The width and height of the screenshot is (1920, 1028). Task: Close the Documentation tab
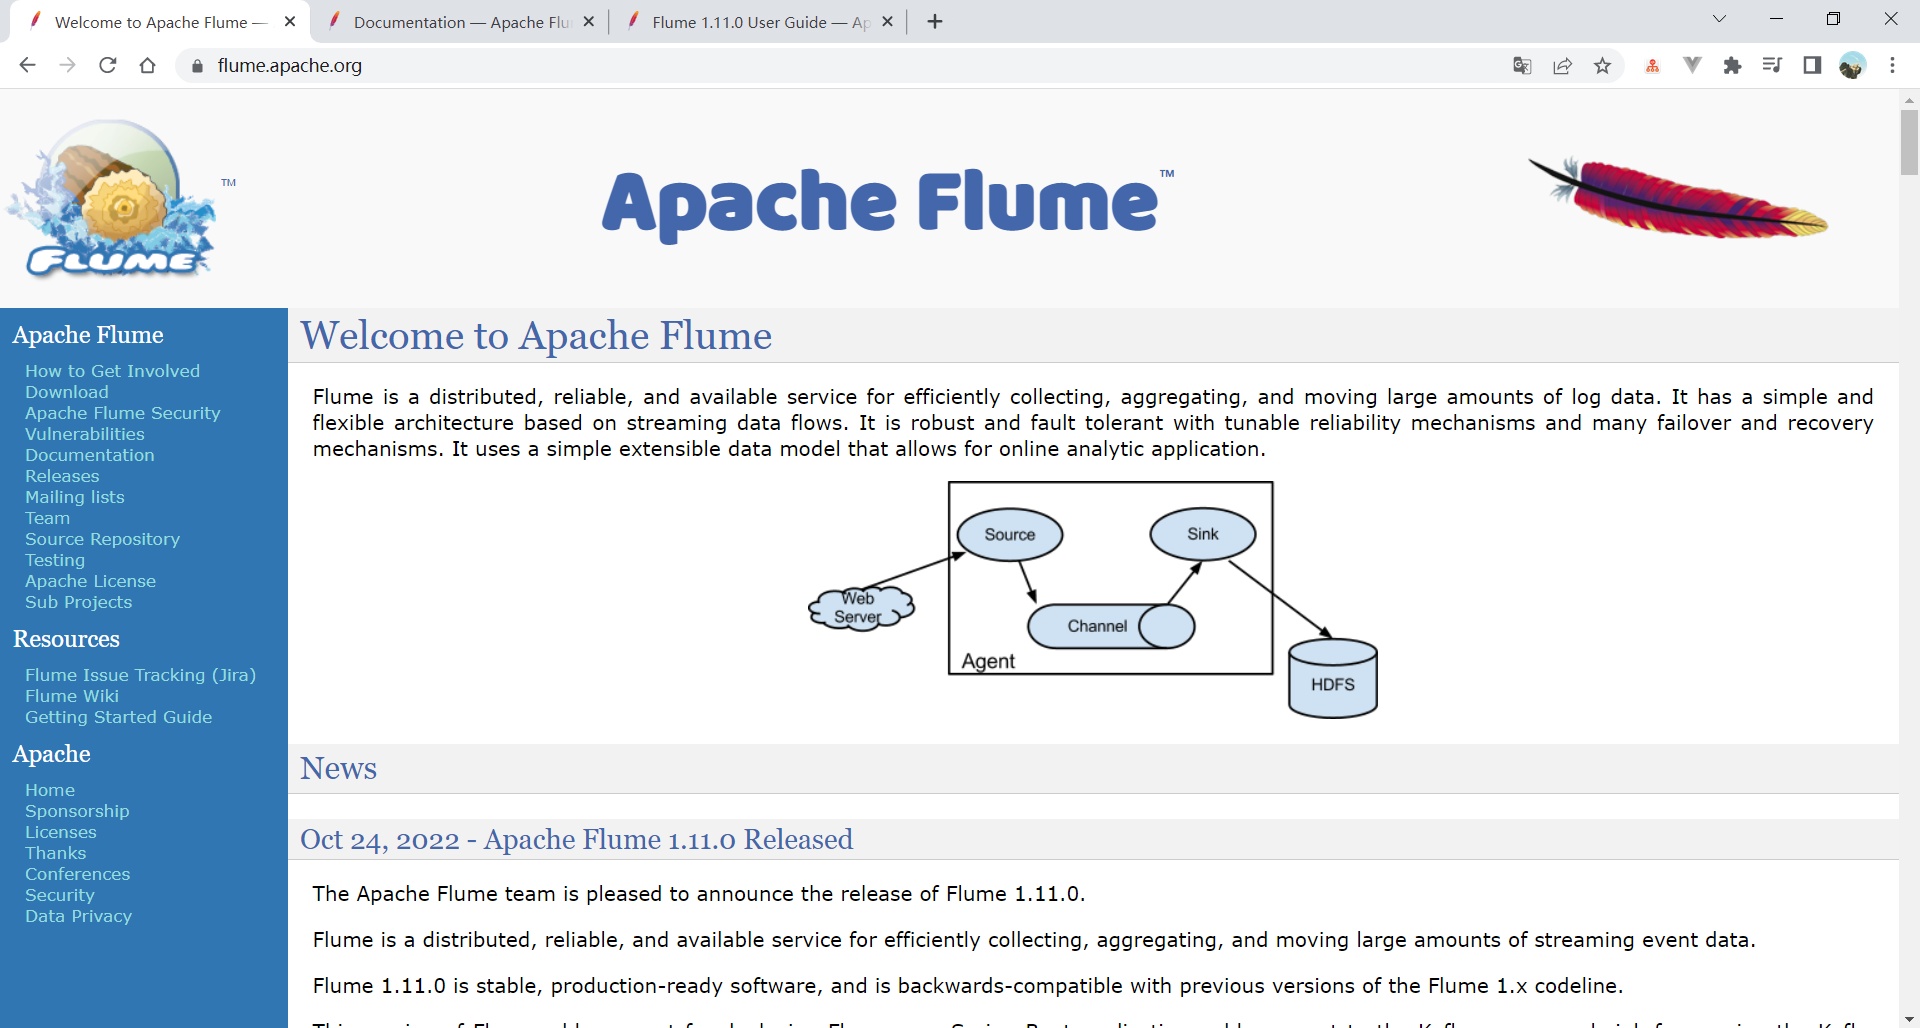[x=589, y=21]
